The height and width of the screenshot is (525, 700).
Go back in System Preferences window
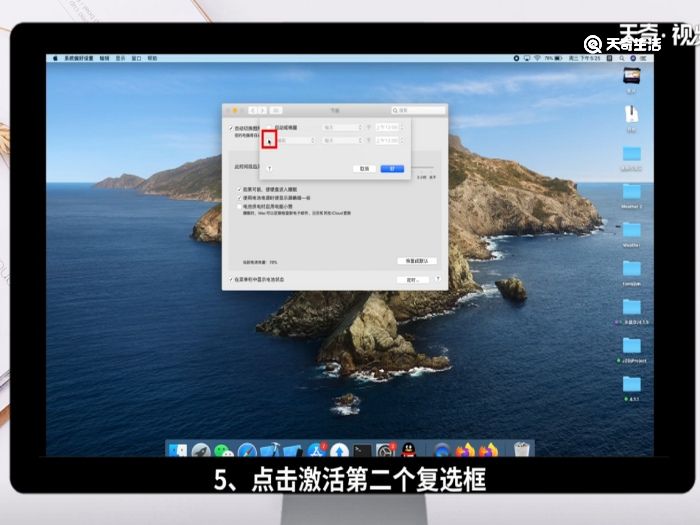pos(253,110)
